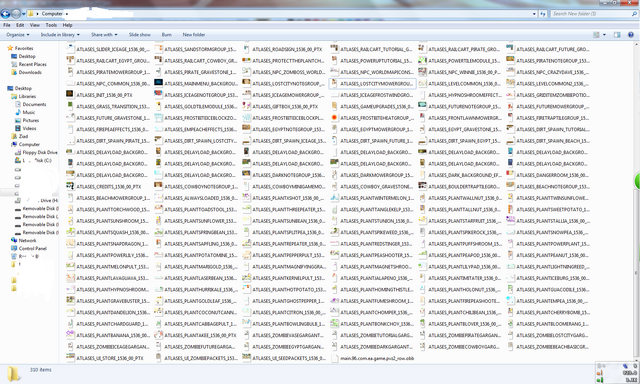This screenshot has height=384, width=640.
Task: Select the main.96.com.ea.game.pvz2_row.obb file
Action: pyautogui.click(x=372, y=358)
